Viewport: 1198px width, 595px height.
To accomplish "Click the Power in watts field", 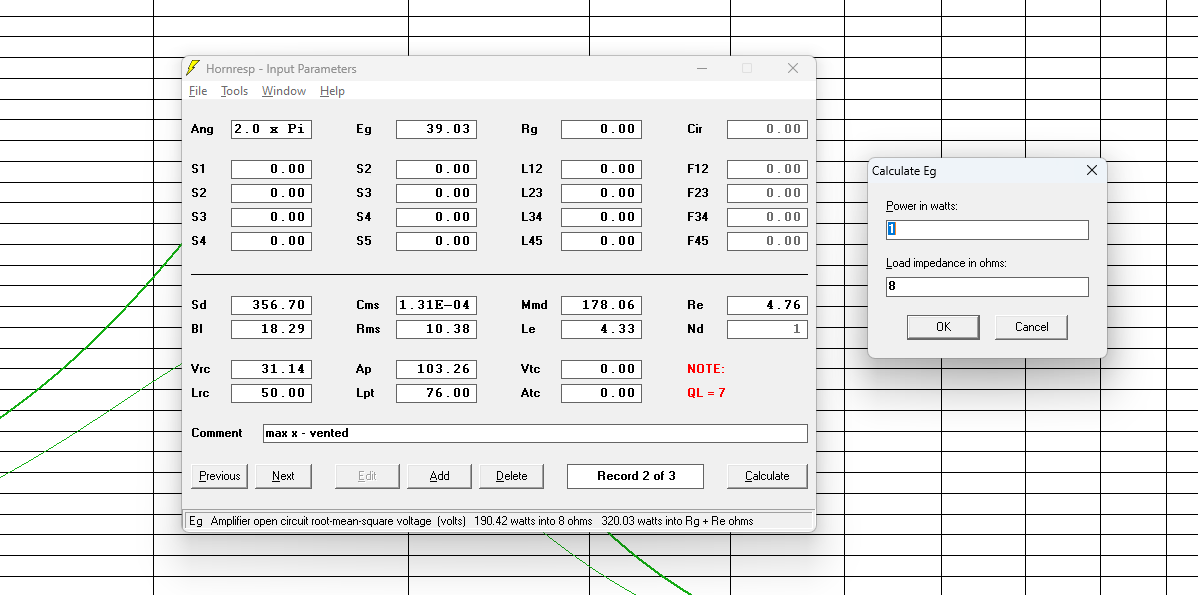I will tap(987, 230).
